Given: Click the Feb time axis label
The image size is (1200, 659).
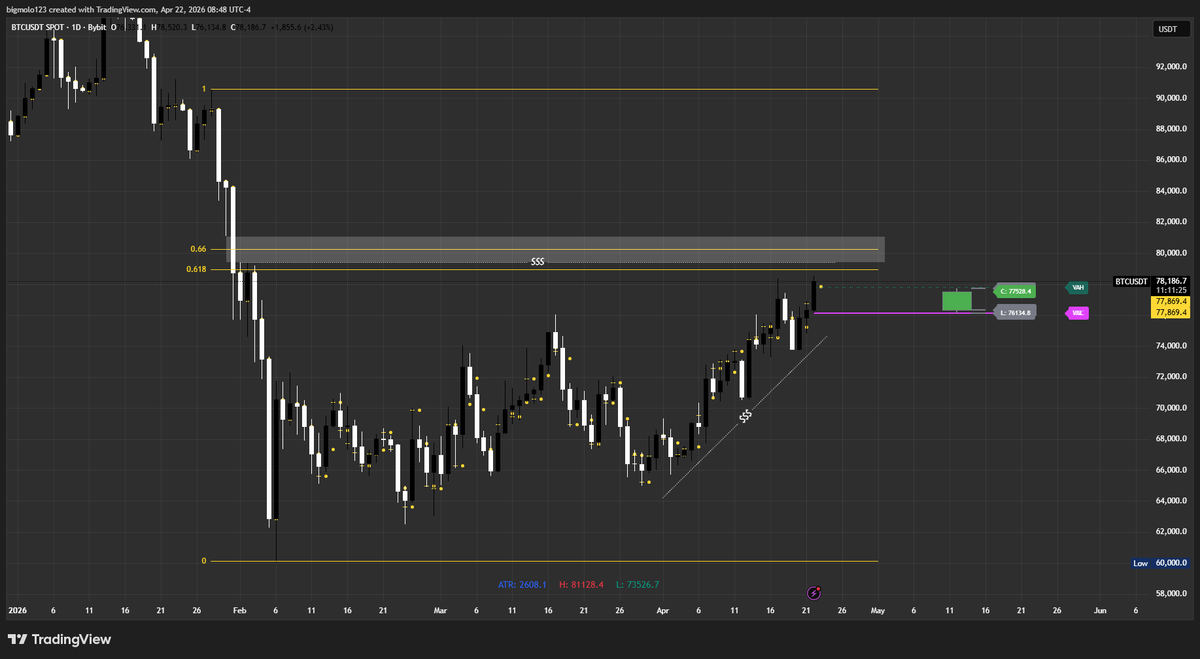Looking at the screenshot, I should 239,609.
